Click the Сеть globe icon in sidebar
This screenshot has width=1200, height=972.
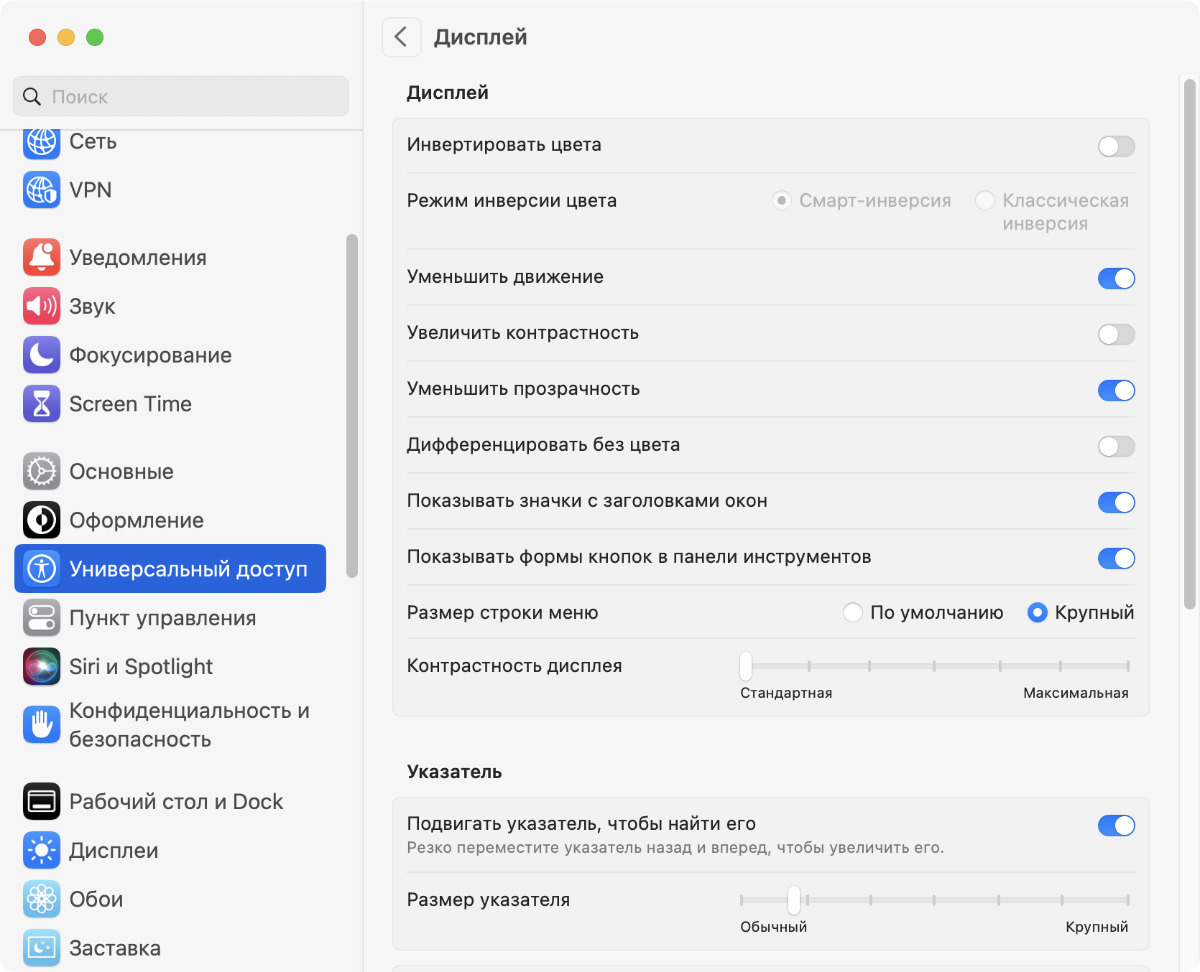41,141
